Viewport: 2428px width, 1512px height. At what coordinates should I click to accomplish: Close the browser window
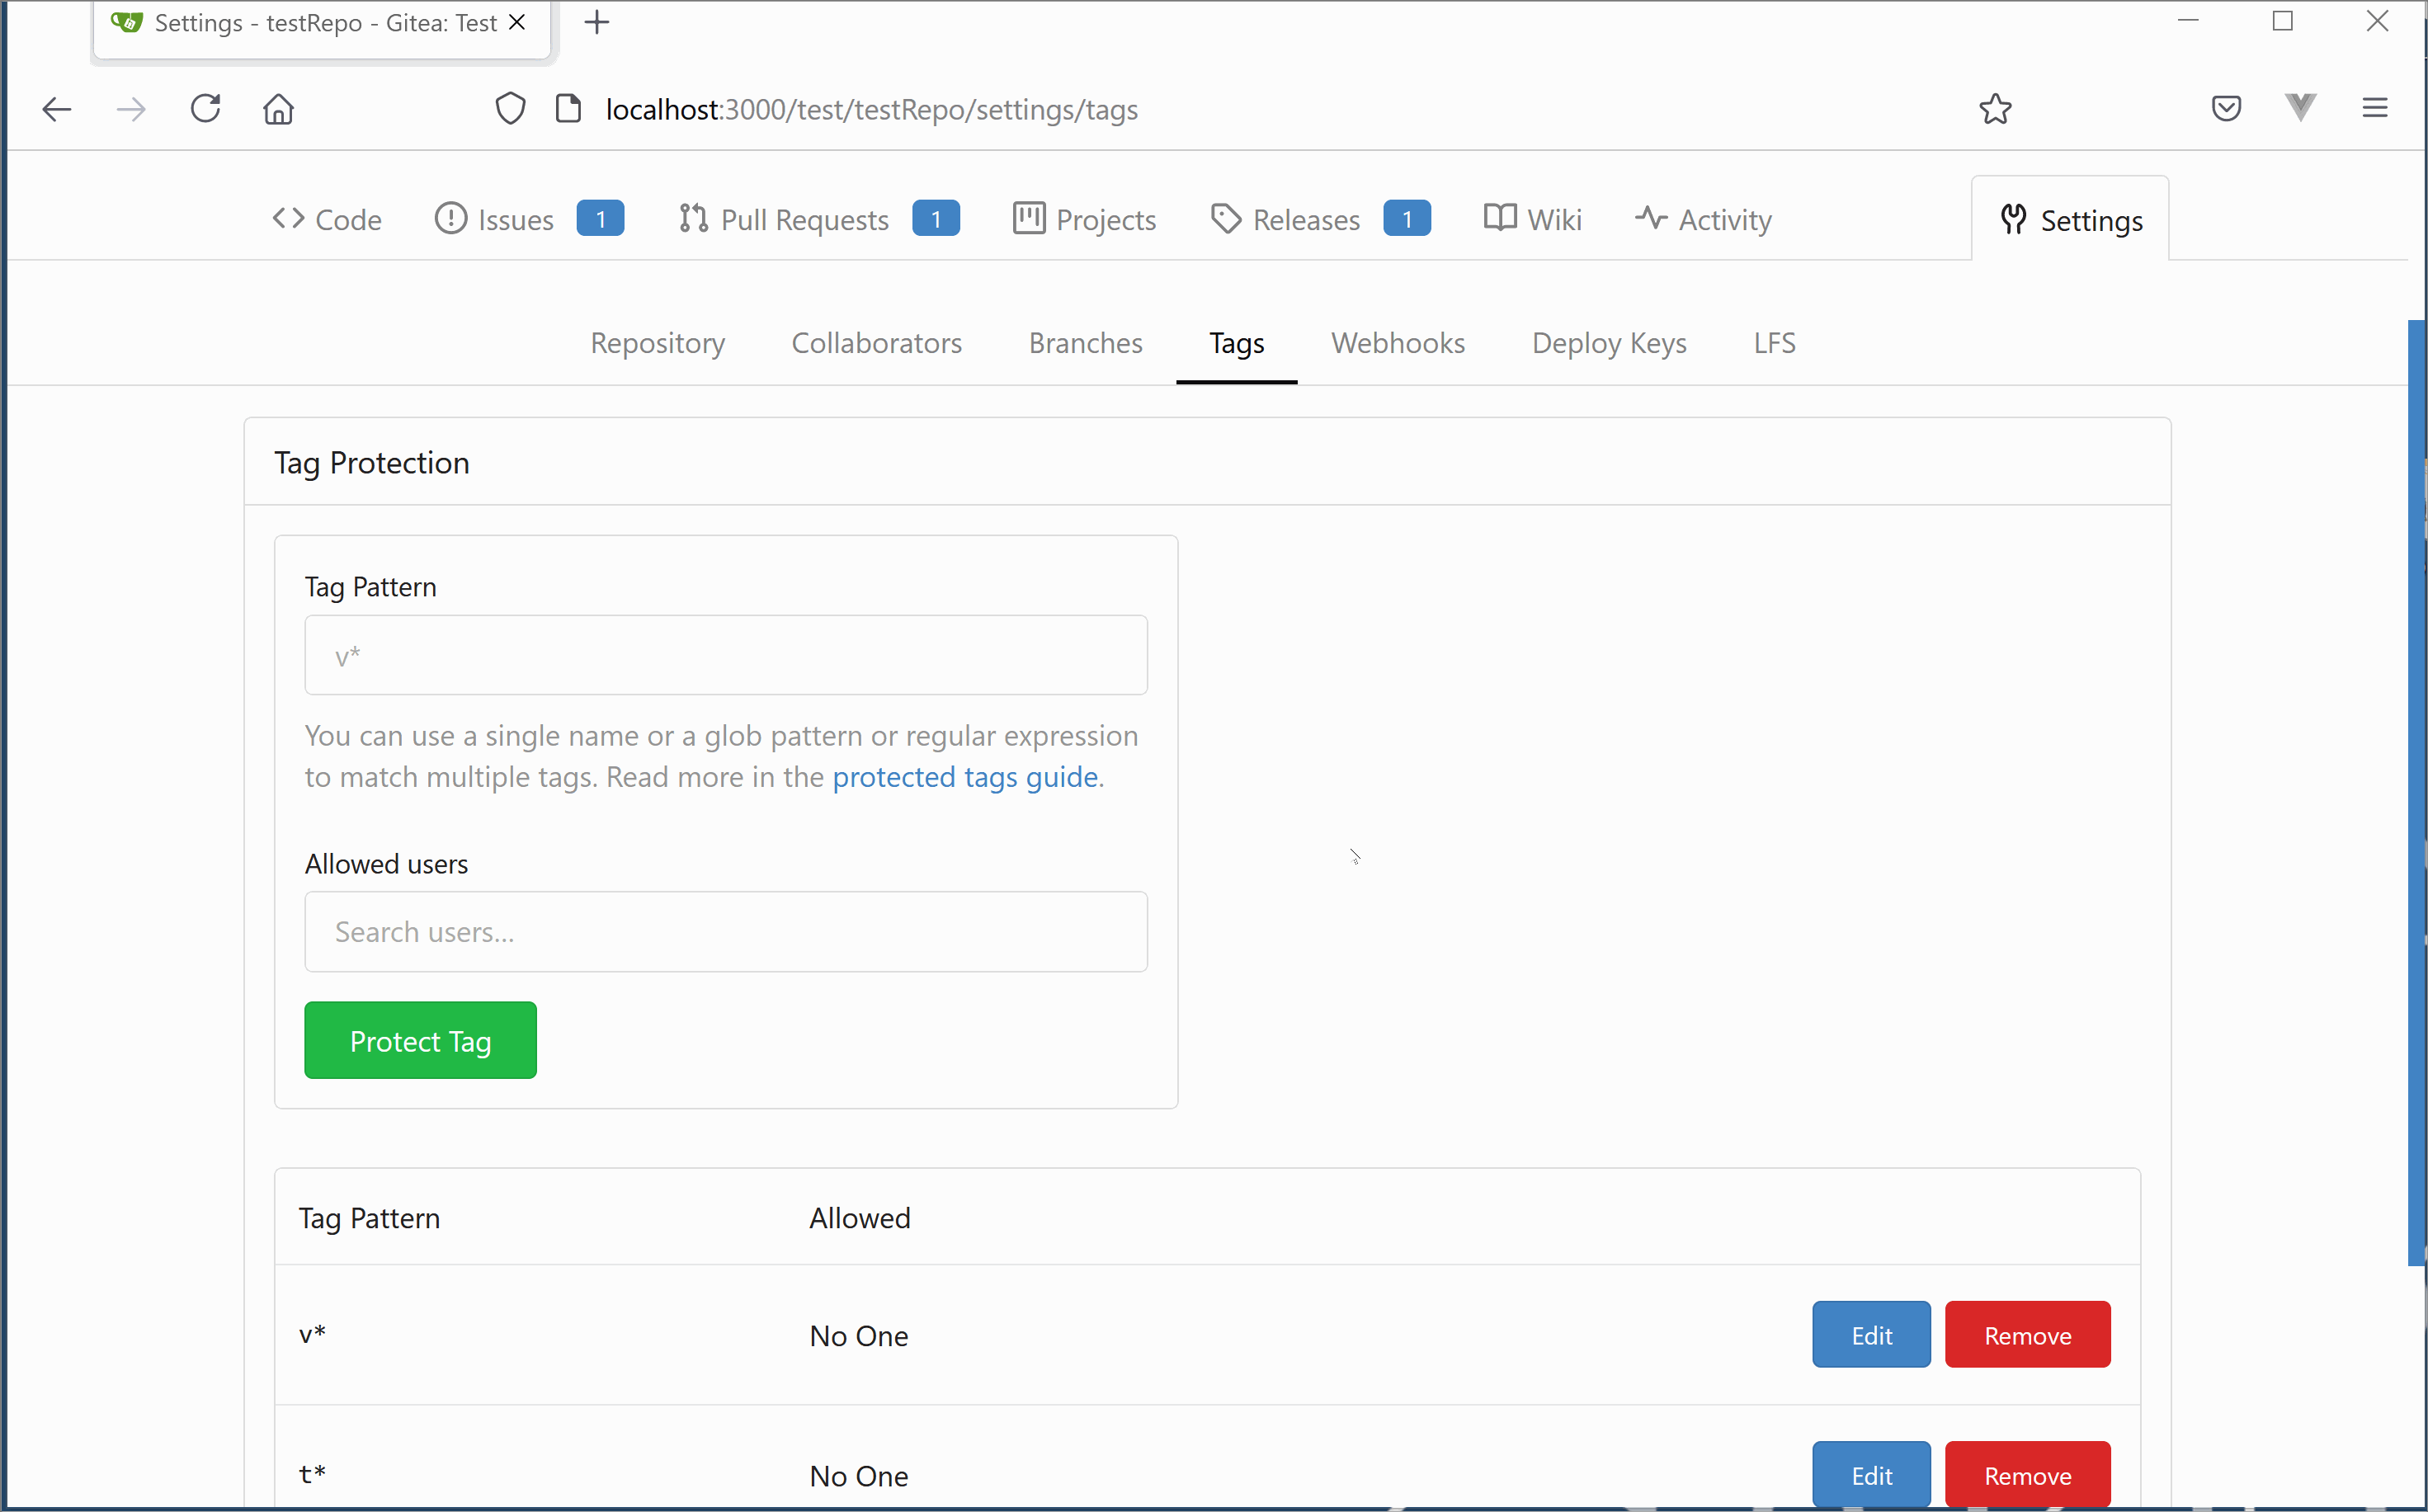[2377, 21]
